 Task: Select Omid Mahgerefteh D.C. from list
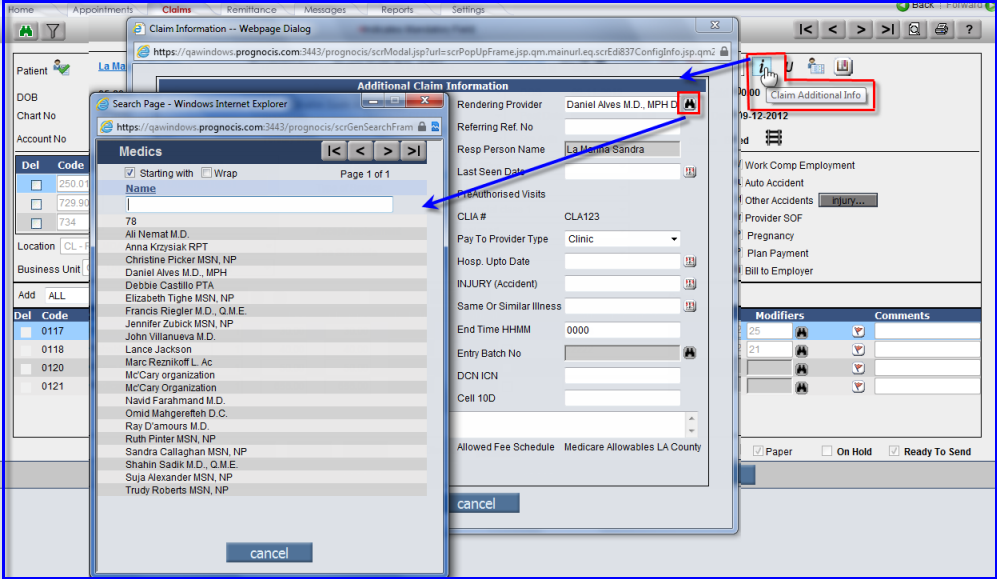point(176,413)
